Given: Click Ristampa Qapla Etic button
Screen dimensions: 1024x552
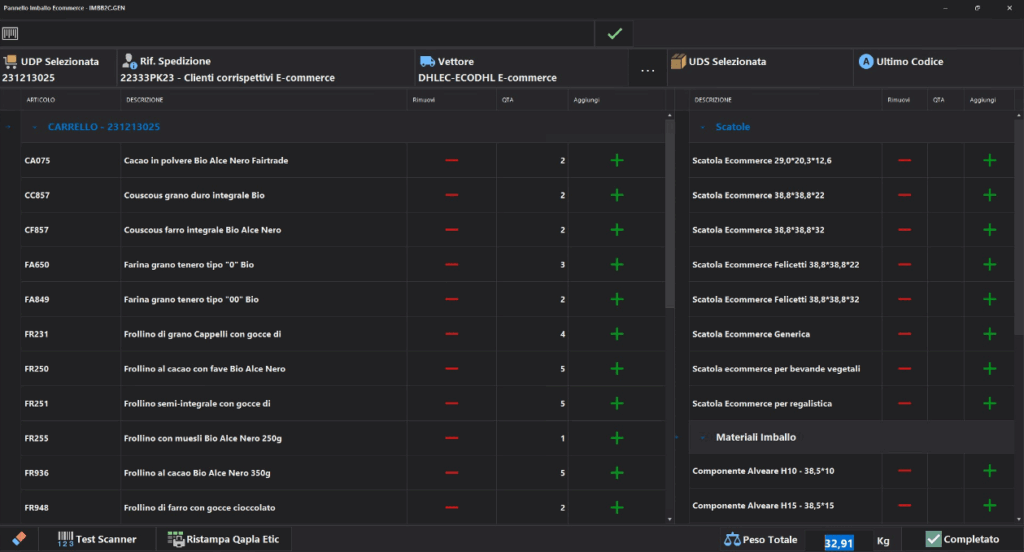Looking at the screenshot, I should click(x=227, y=540).
